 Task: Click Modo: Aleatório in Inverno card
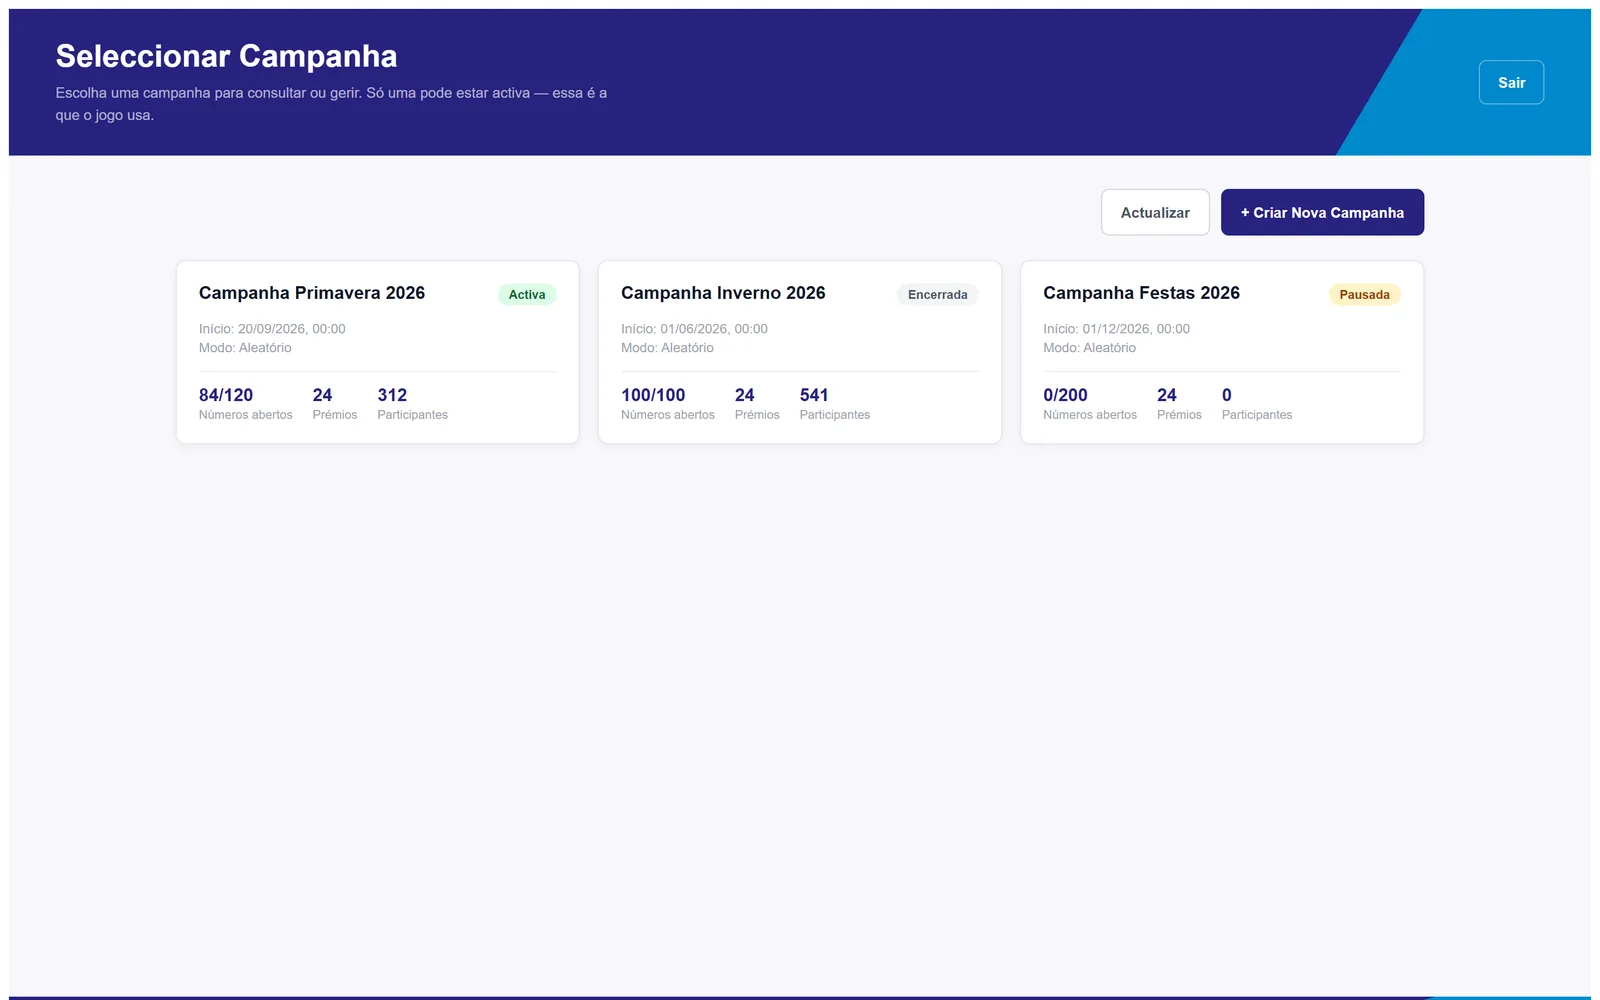[x=667, y=348]
